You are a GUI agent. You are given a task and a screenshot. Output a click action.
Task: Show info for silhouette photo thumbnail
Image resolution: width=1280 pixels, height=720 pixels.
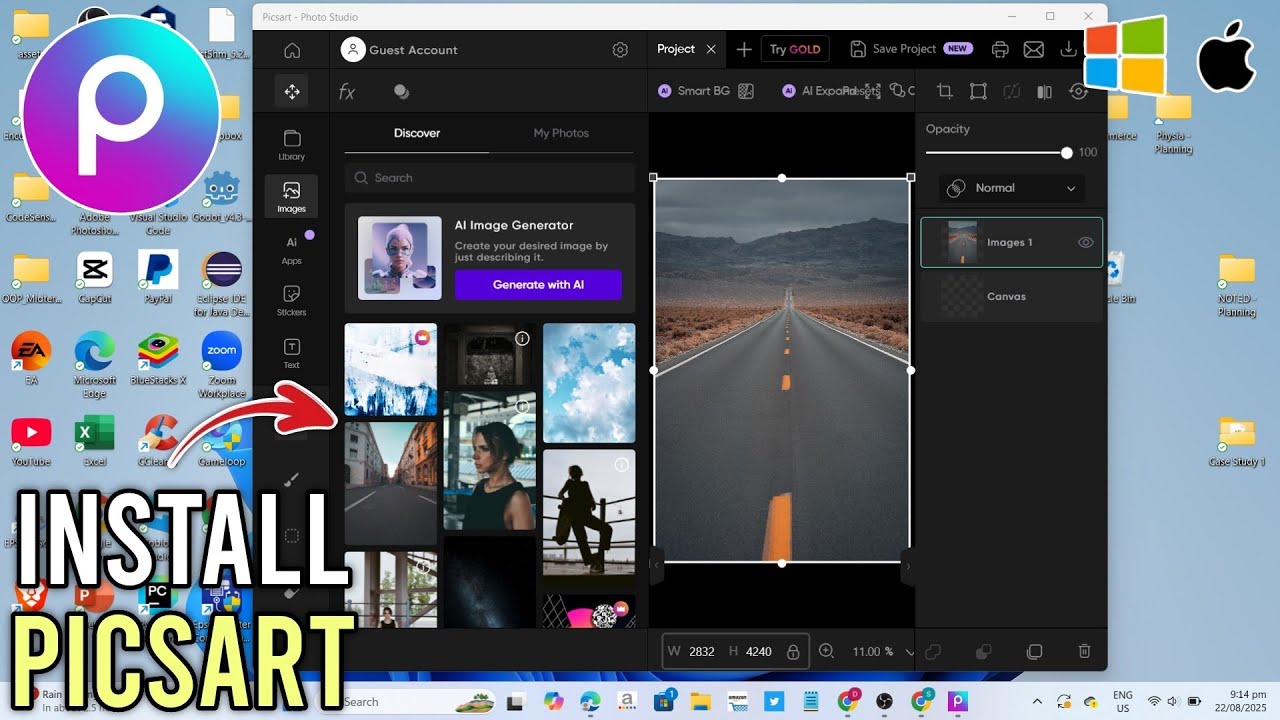(621, 465)
